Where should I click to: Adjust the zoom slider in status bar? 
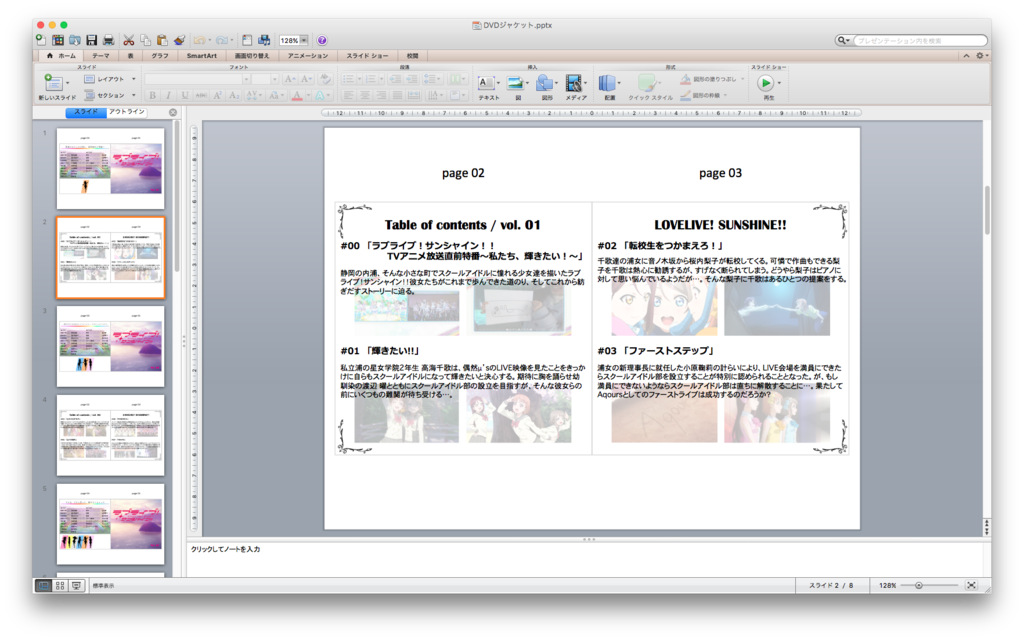pyautogui.click(x=918, y=585)
